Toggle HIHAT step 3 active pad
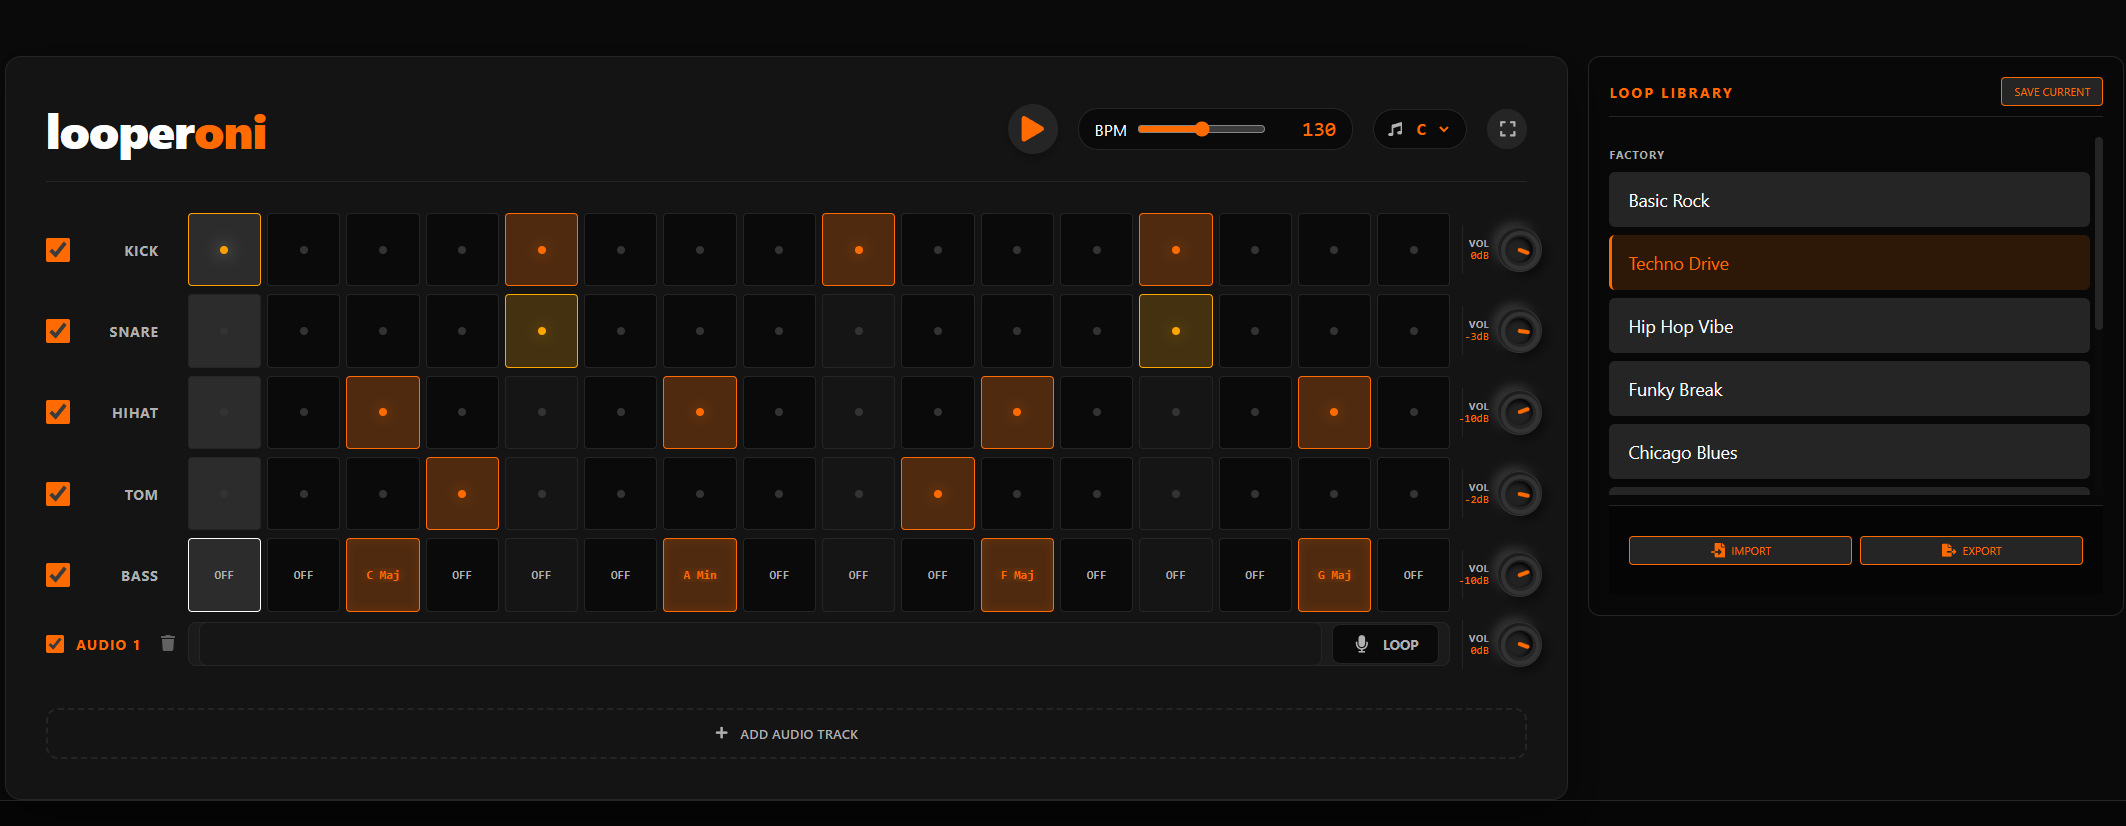 coord(383,412)
